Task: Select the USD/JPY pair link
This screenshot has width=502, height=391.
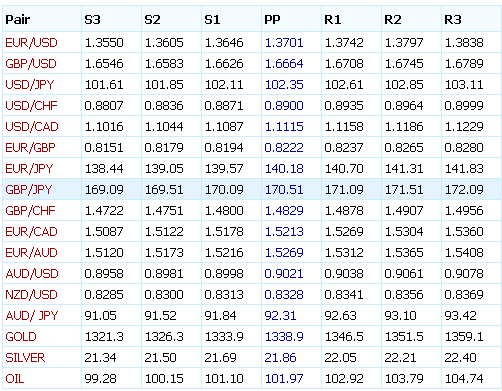Action: pos(30,85)
